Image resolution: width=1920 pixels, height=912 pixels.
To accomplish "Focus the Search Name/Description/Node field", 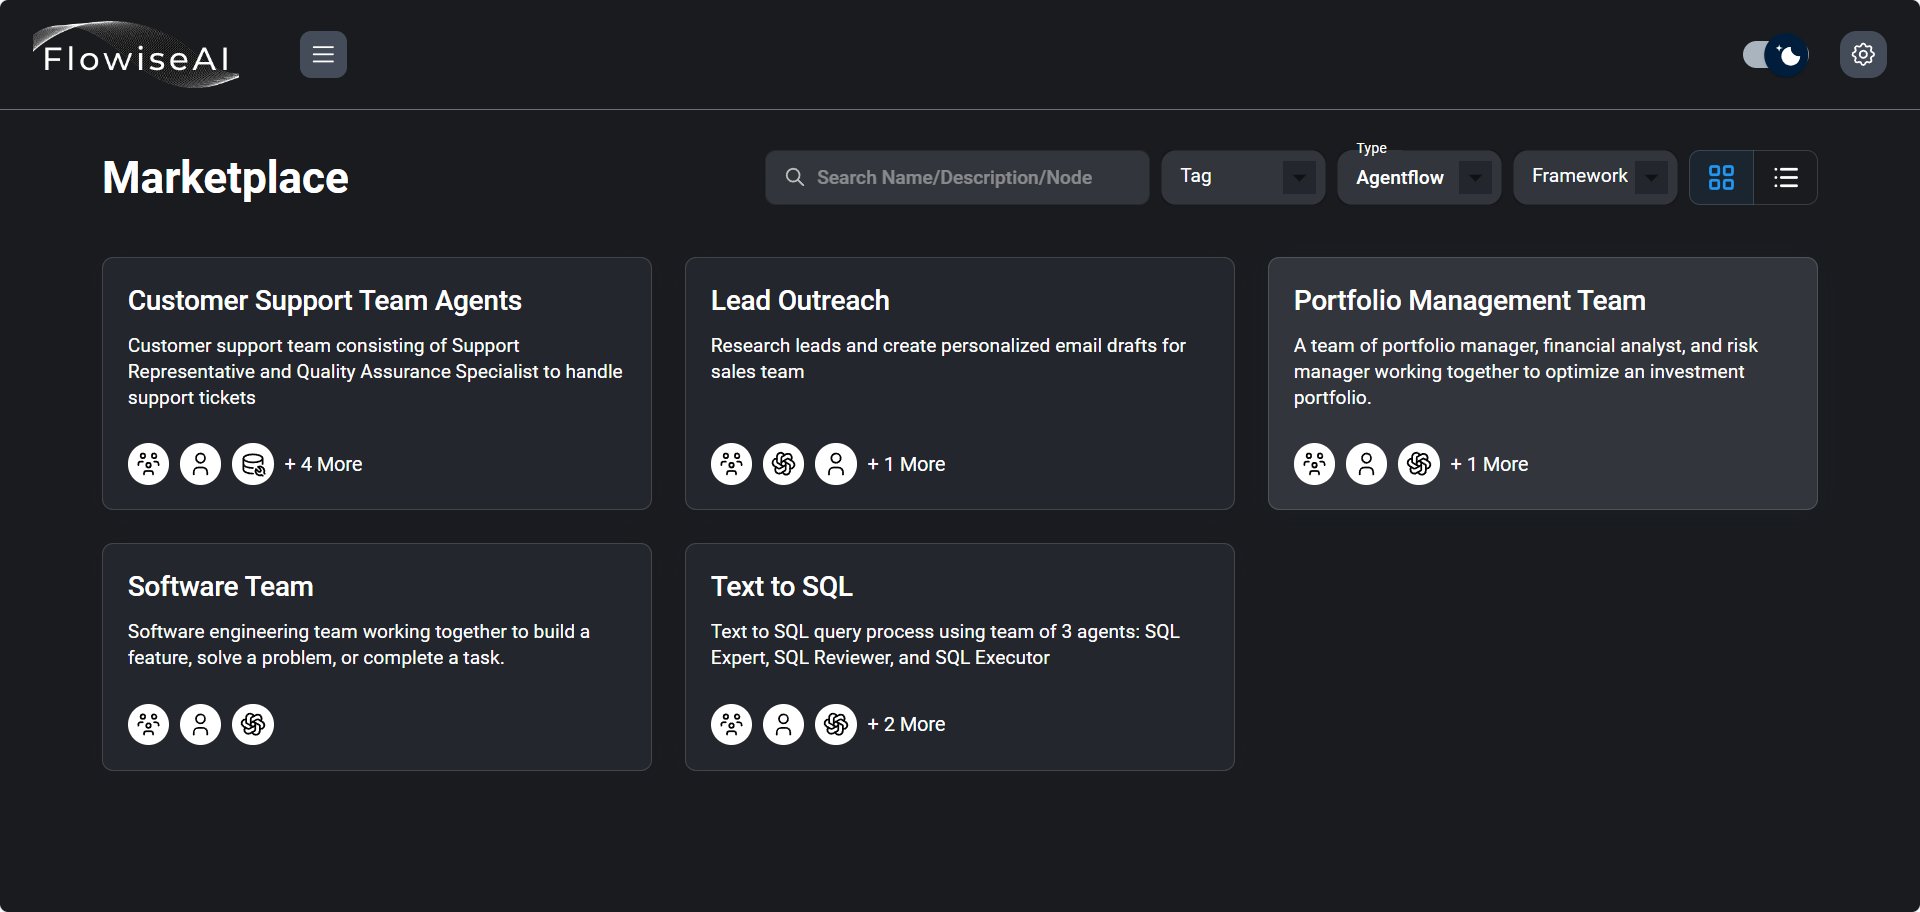I will click(957, 177).
